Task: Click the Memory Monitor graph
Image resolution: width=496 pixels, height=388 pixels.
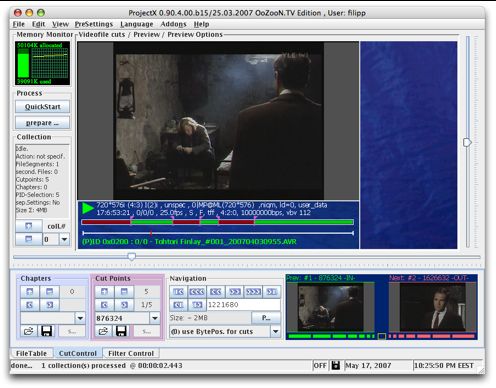Action: click(x=42, y=63)
